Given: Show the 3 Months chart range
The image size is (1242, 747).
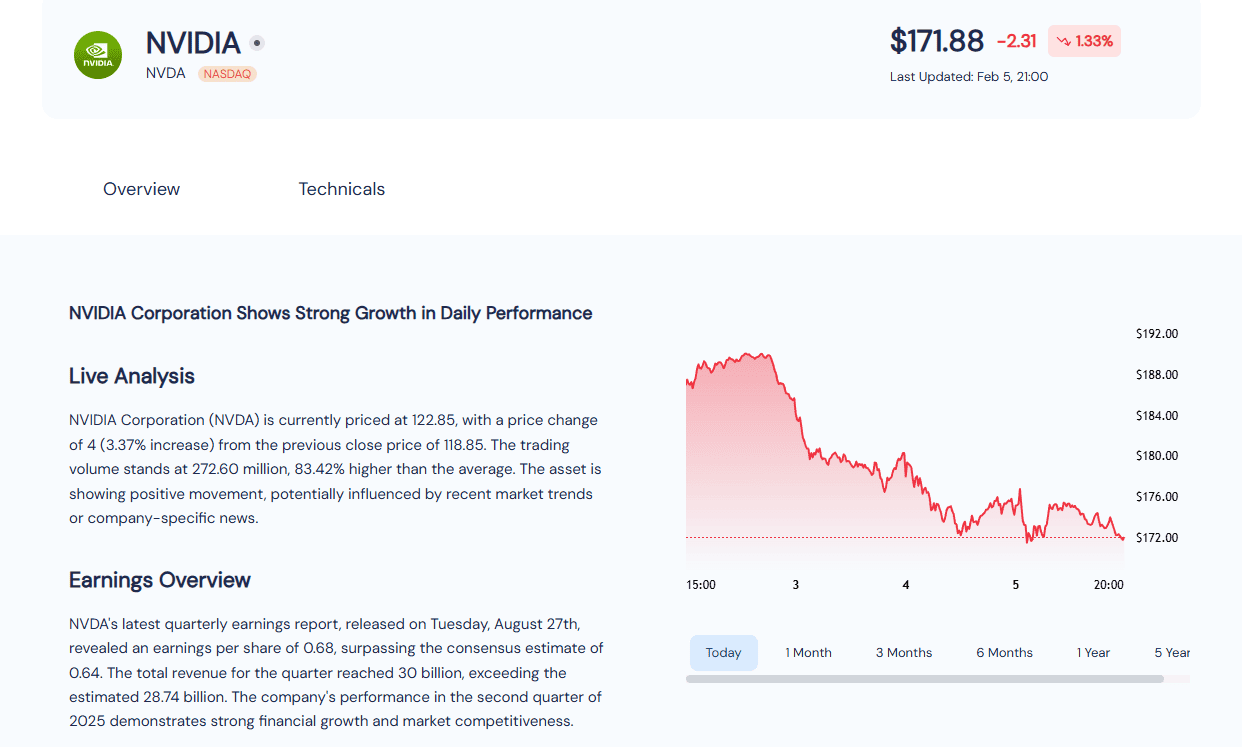Looking at the screenshot, I should pyautogui.click(x=904, y=653).
